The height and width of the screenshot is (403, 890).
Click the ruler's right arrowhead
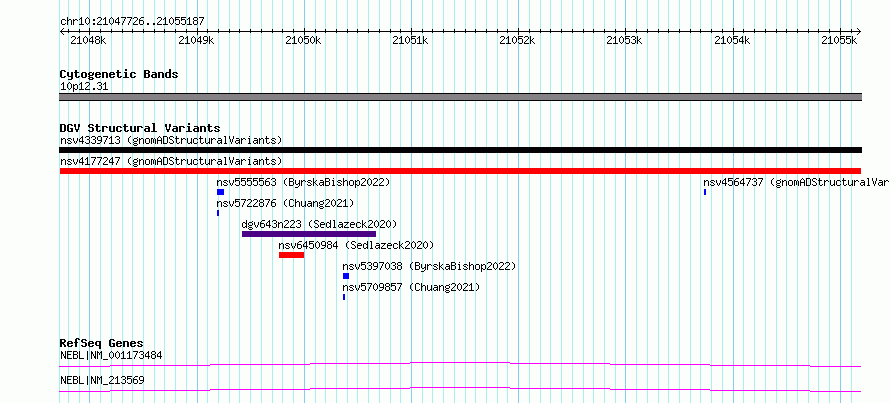(858, 31)
